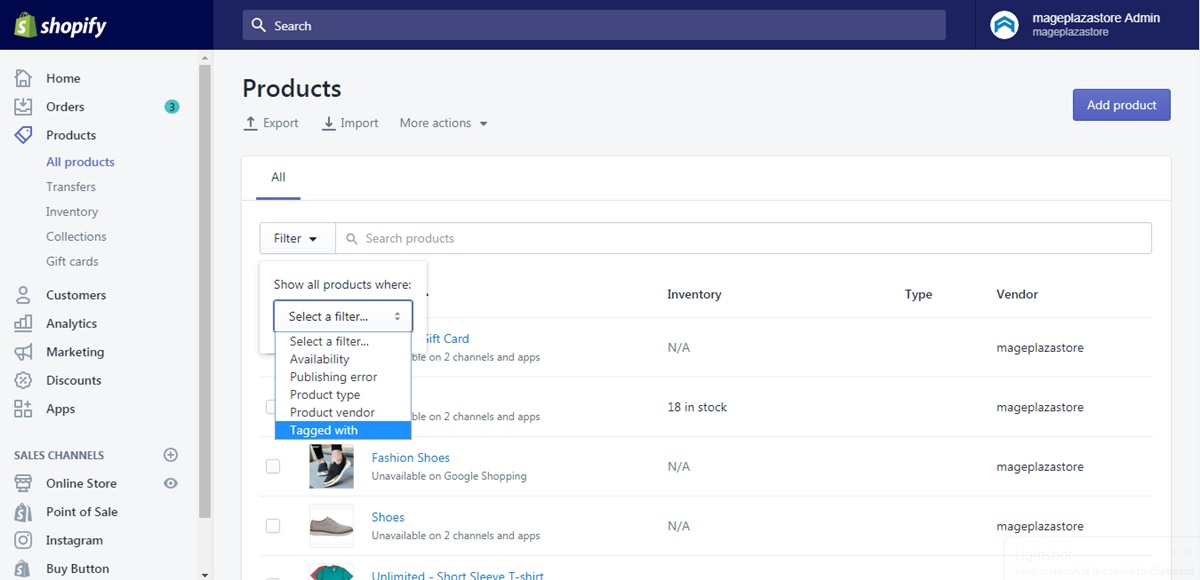1200x580 pixels.
Task: Go to Orders section
Action: 65,107
